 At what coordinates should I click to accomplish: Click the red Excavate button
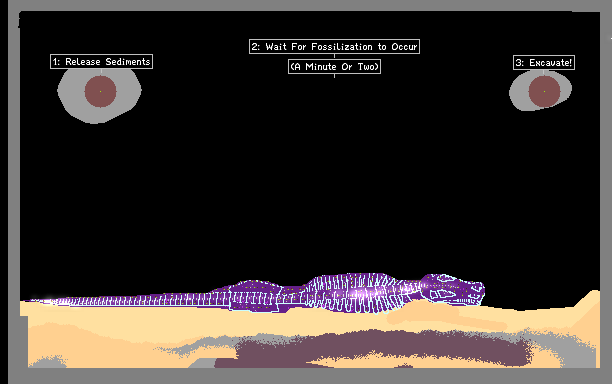[x=544, y=91]
